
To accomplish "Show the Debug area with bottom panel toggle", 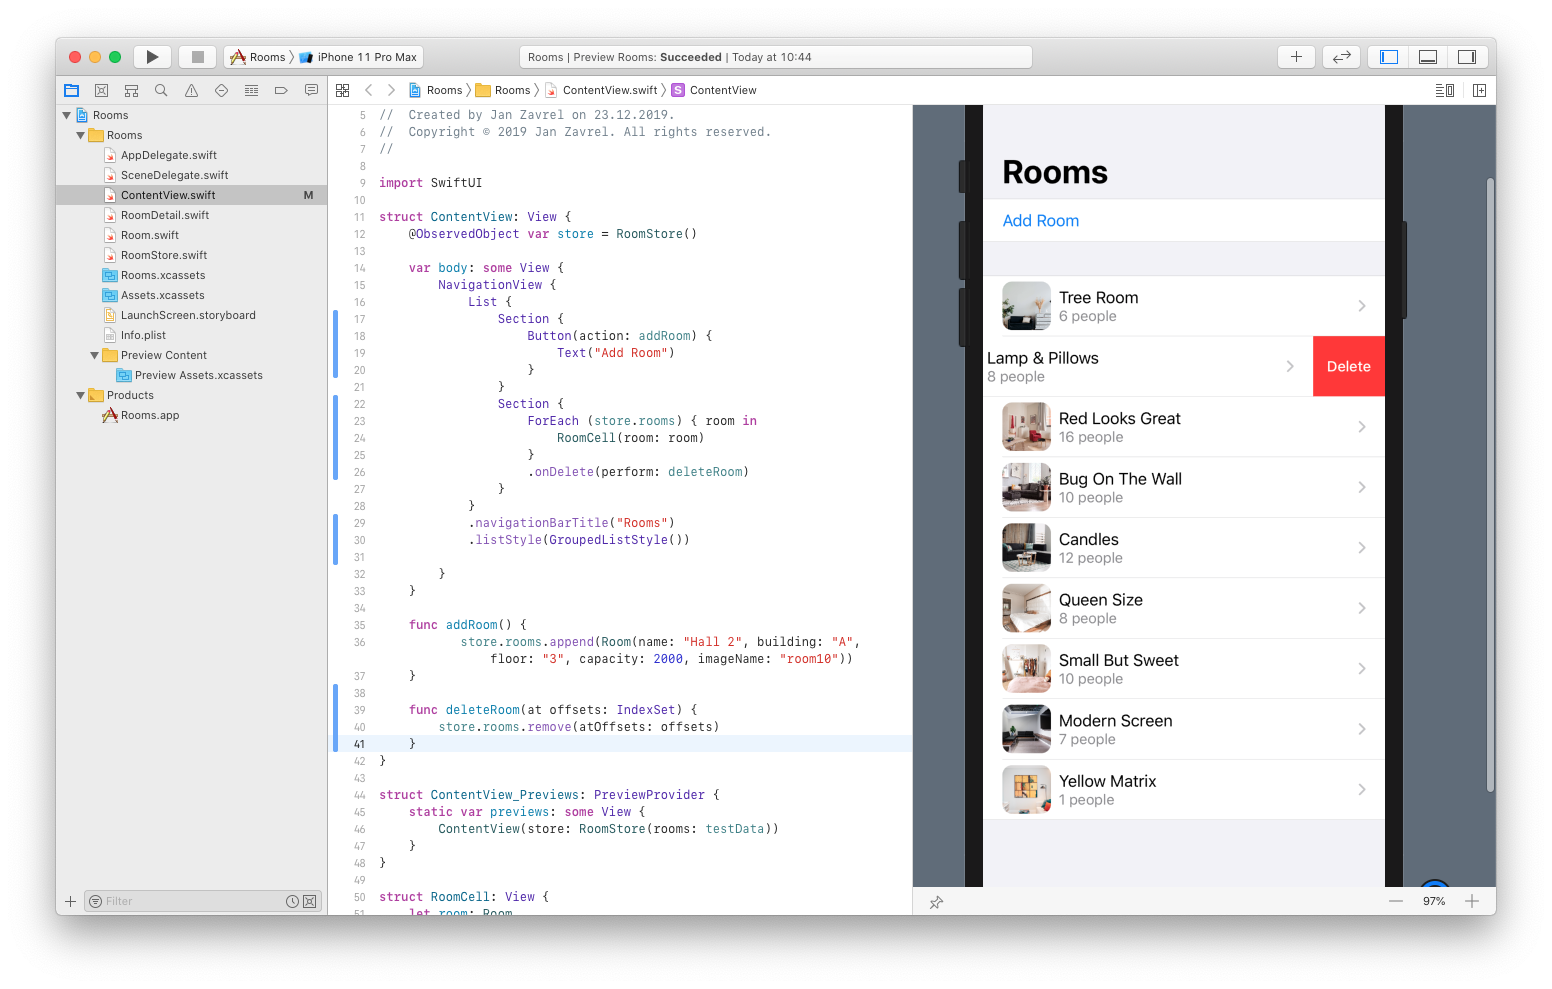I will [1427, 56].
